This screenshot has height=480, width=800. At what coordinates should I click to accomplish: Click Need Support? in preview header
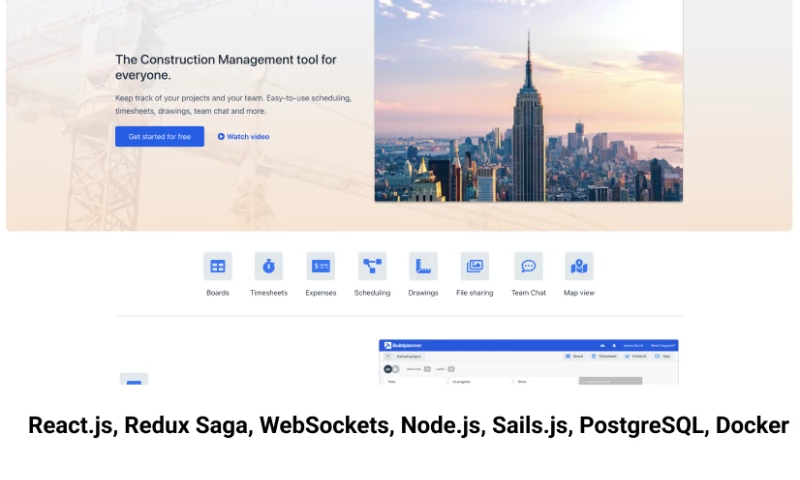(663, 345)
